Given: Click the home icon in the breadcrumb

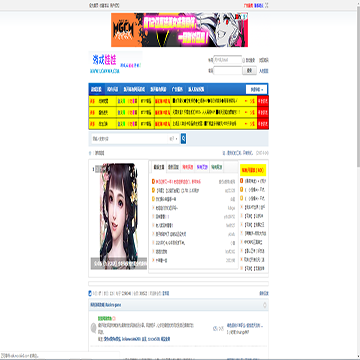Looking at the screenshot, I should [89, 153].
